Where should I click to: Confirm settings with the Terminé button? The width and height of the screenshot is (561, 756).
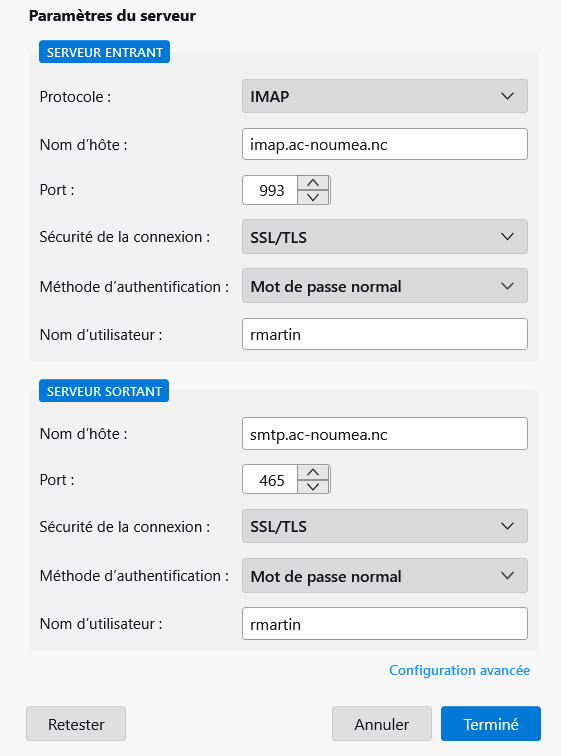tap(491, 724)
